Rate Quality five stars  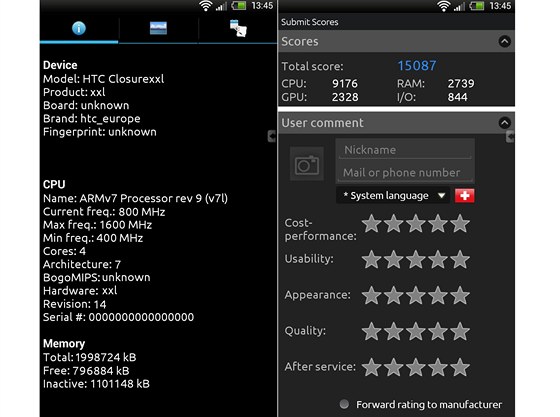tap(460, 332)
